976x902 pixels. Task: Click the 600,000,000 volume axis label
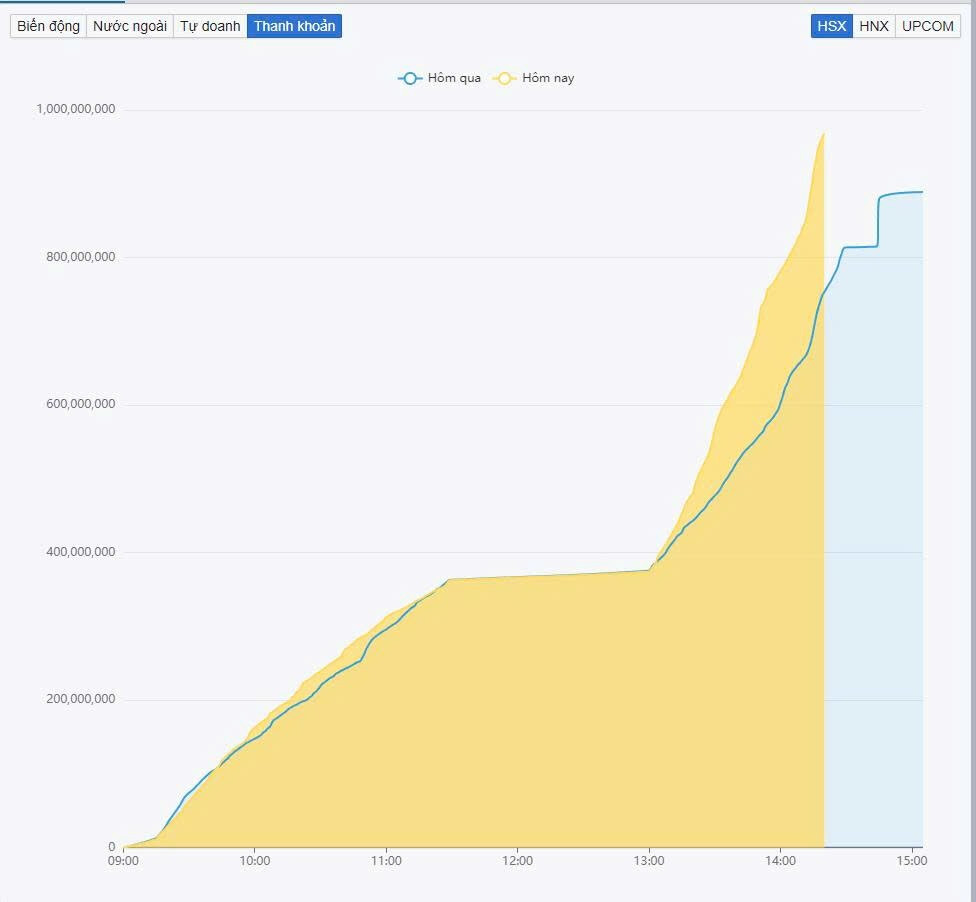pyautogui.click(x=80, y=404)
